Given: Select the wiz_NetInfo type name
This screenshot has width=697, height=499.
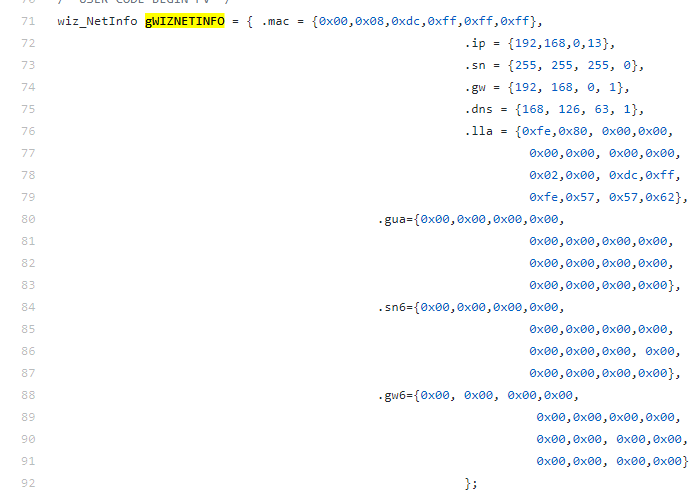Looking at the screenshot, I should [x=97, y=21].
